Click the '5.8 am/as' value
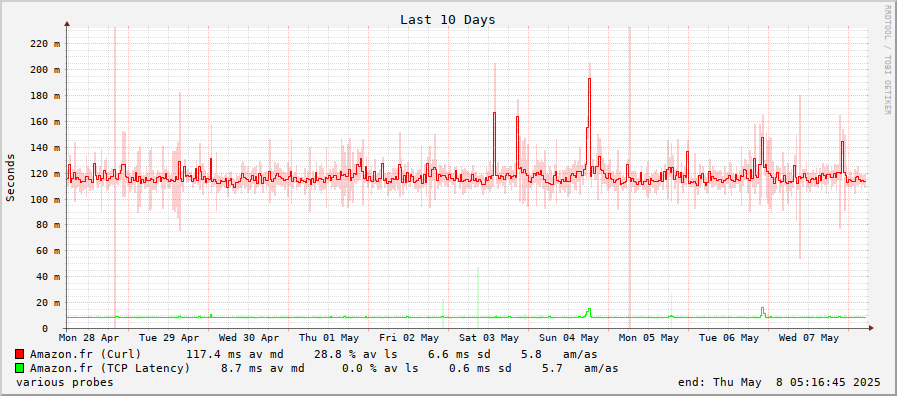This screenshot has height=396, width=897. tap(559, 354)
